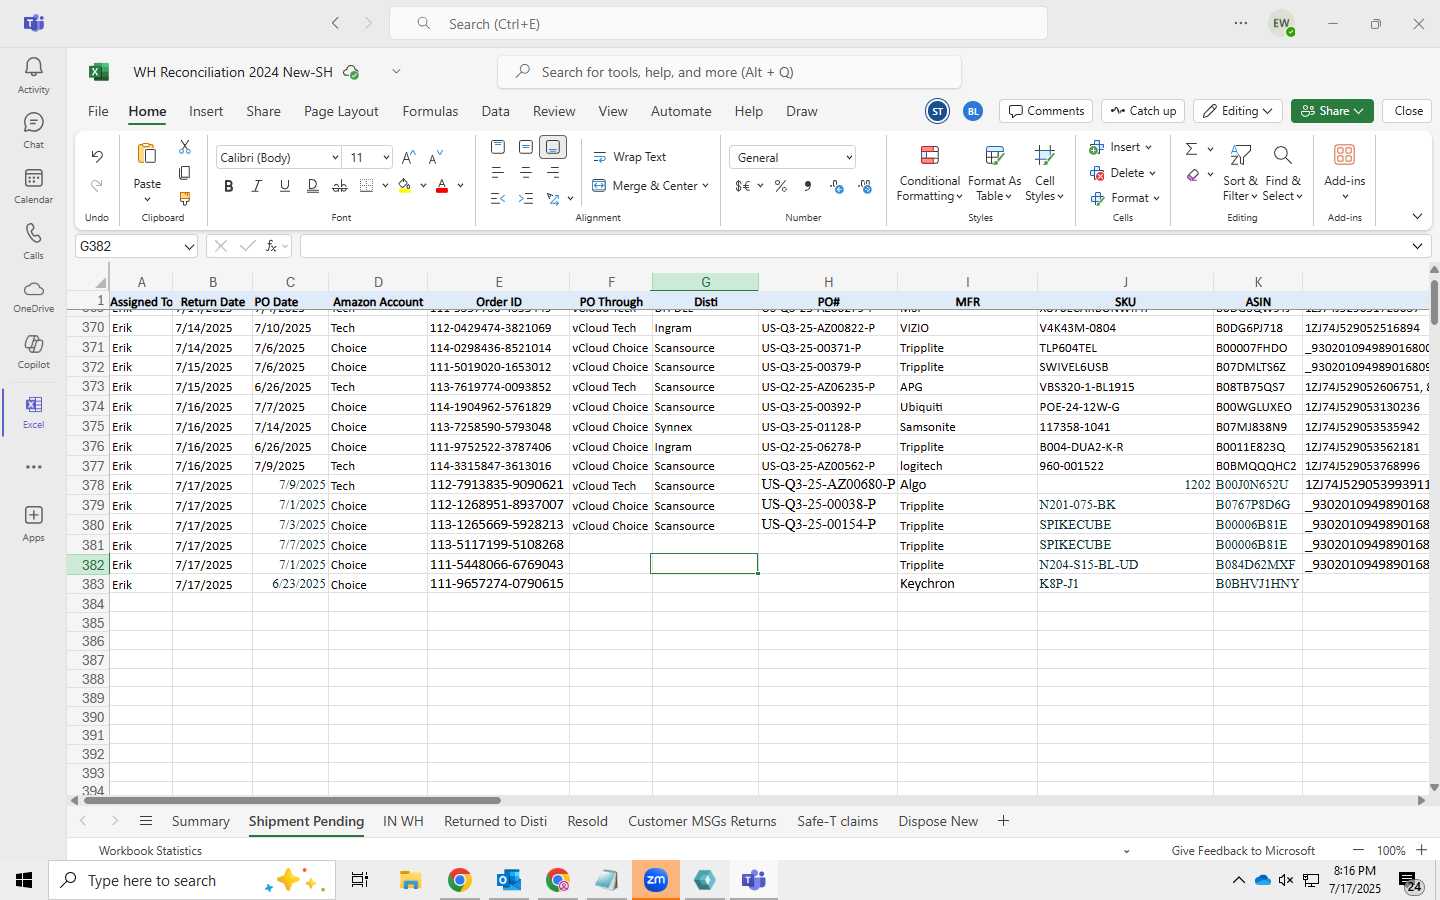This screenshot has height=900, width=1440.
Task: Click the green Share button
Action: 1331,111
